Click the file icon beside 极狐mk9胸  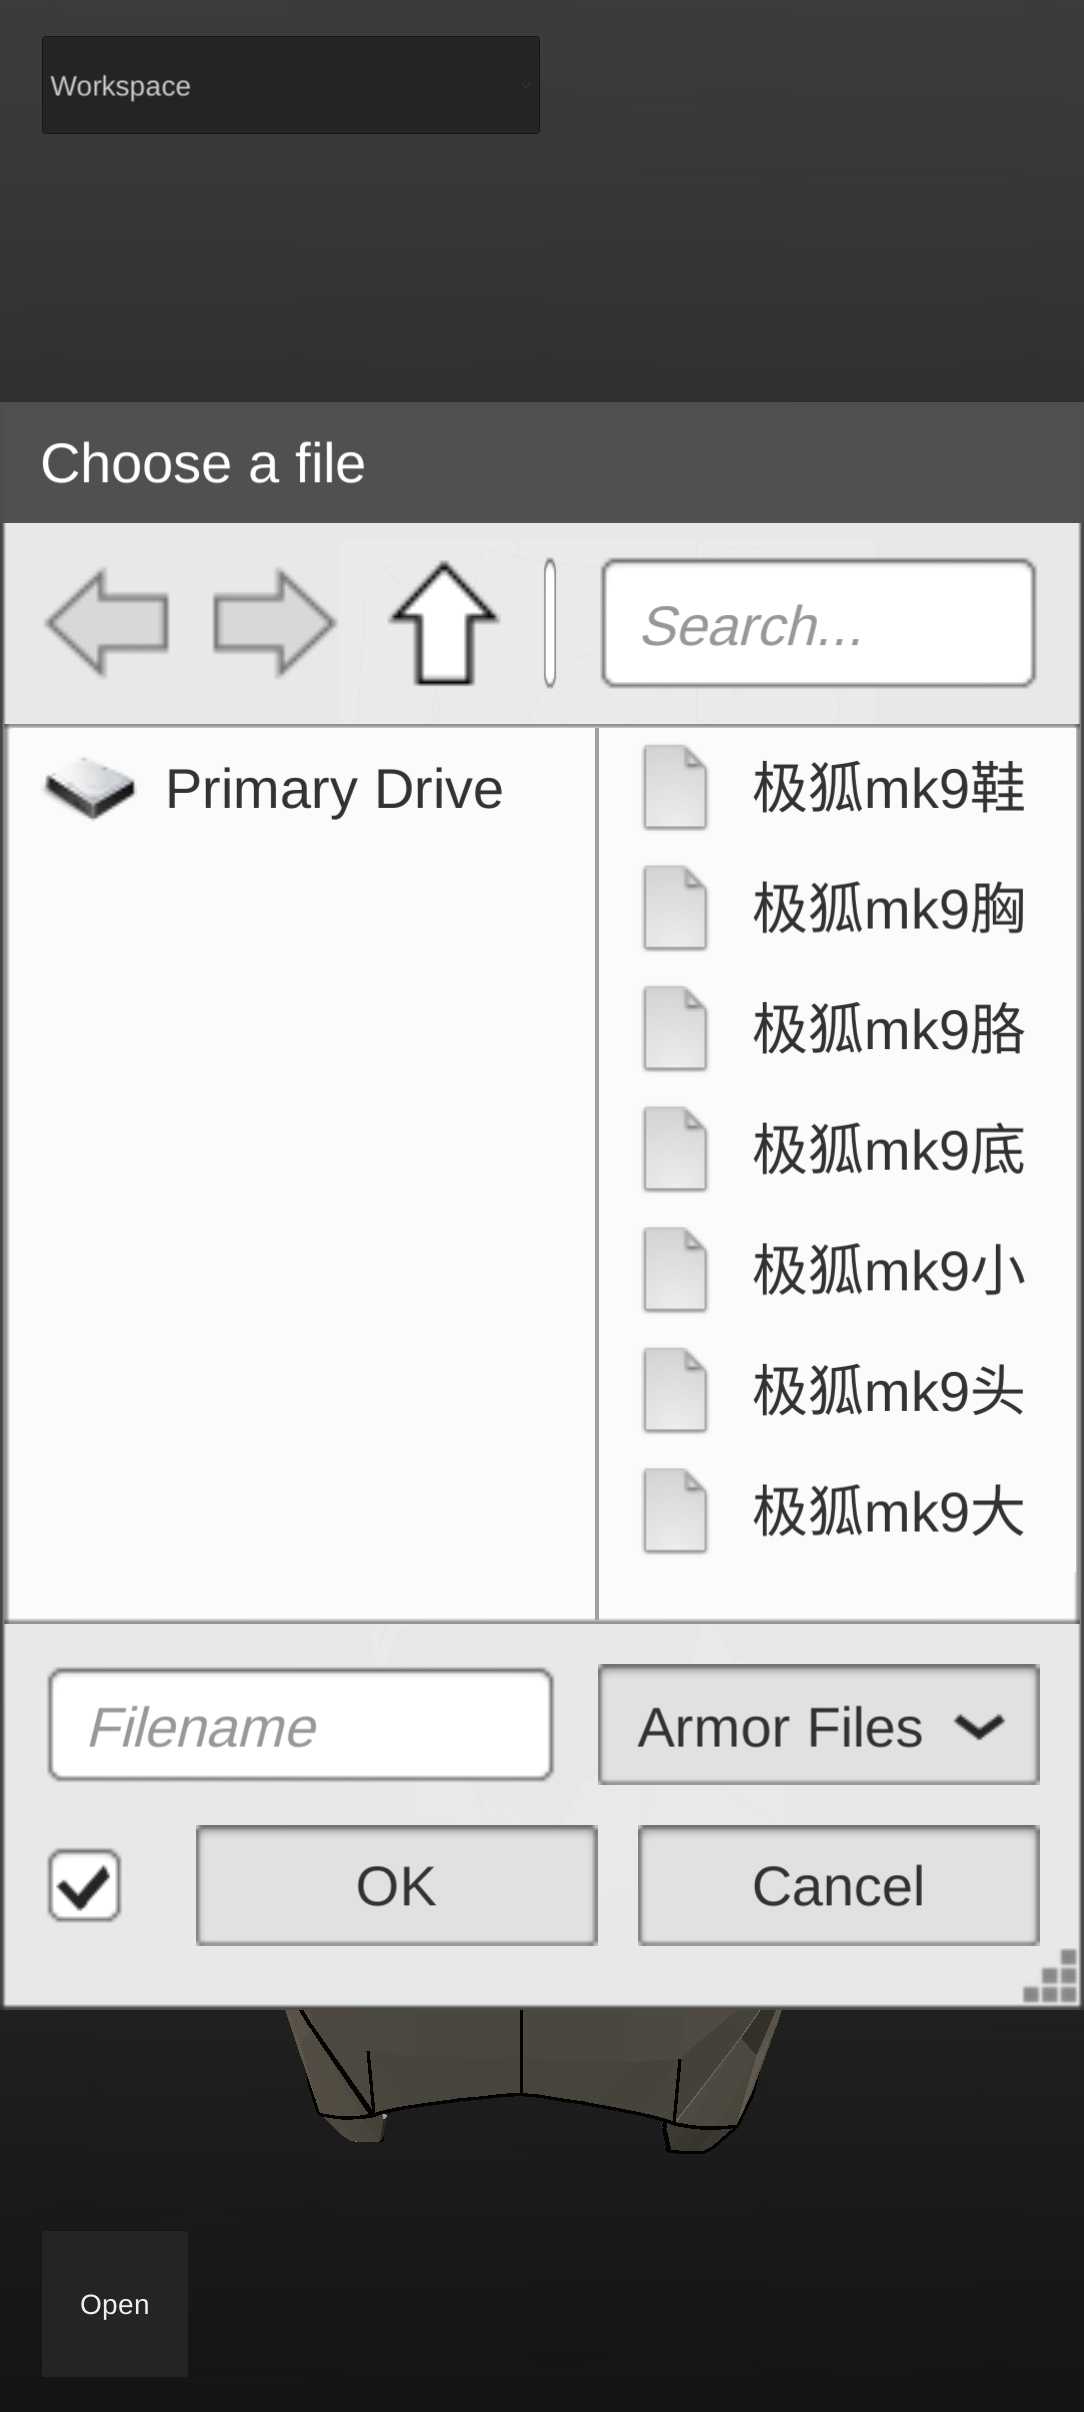(x=675, y=908)
